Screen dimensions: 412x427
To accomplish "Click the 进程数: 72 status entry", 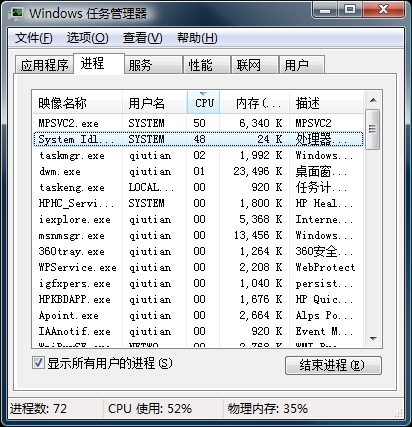I will coord(38,408).
